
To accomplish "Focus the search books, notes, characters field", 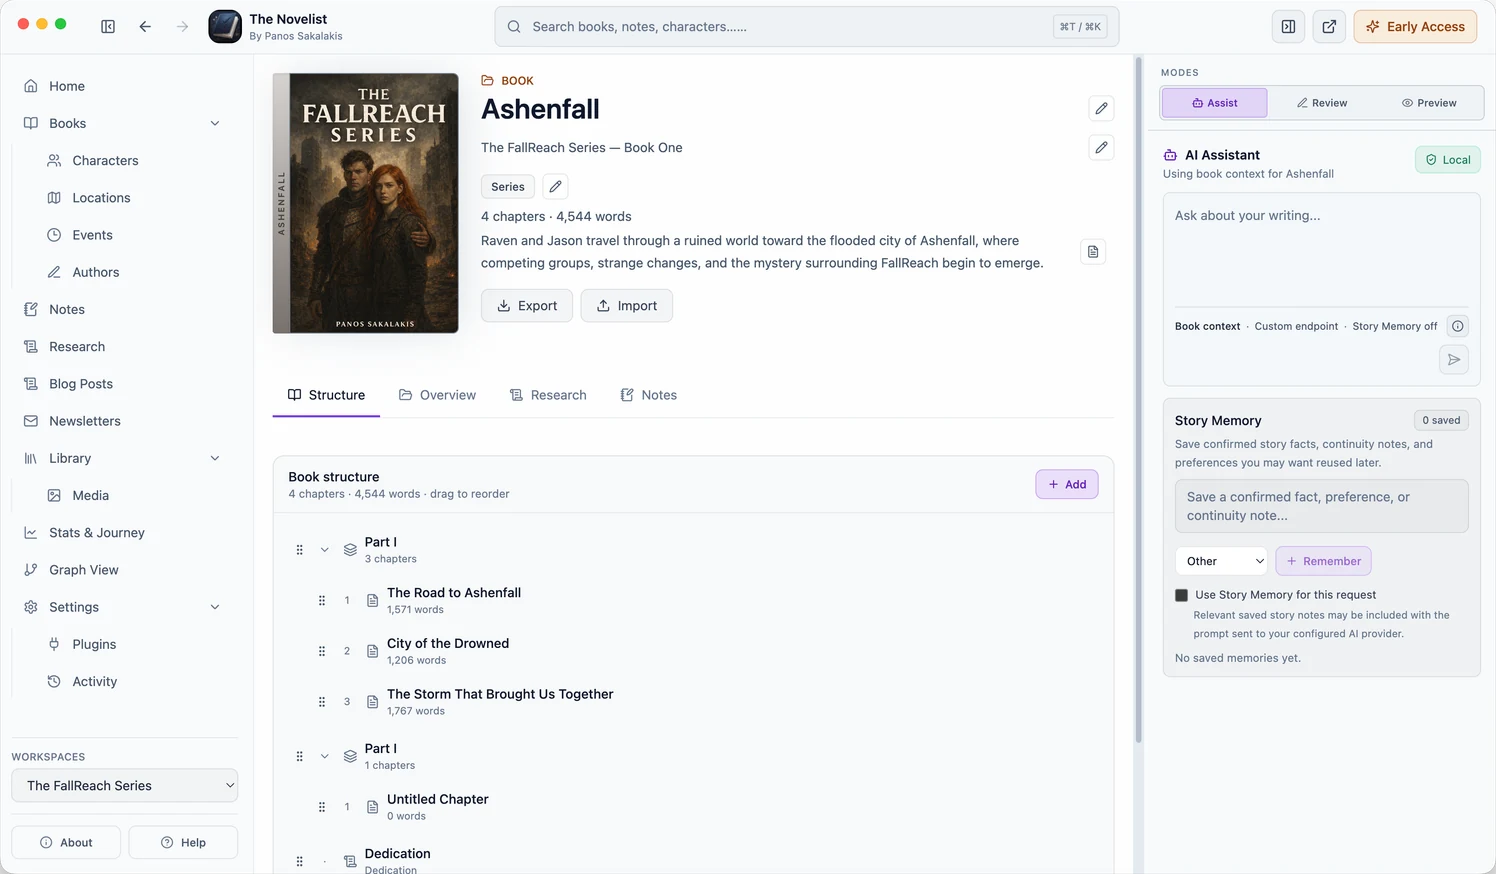I will point(806,27).
